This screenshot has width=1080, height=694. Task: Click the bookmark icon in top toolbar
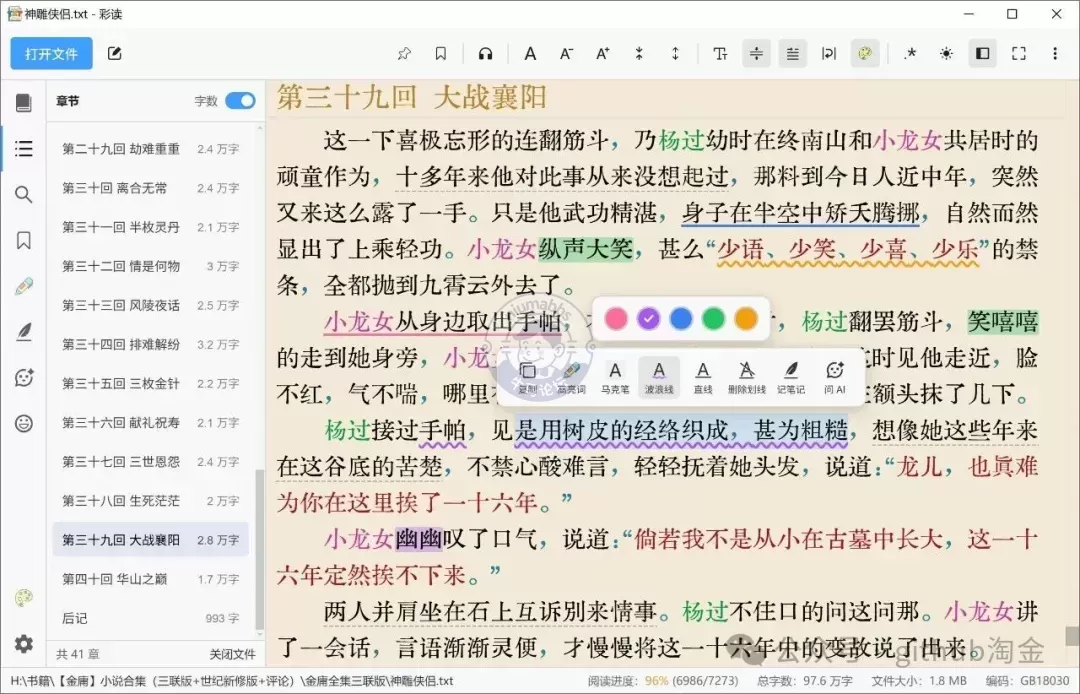pyautogui.click(x=441, y=54)
